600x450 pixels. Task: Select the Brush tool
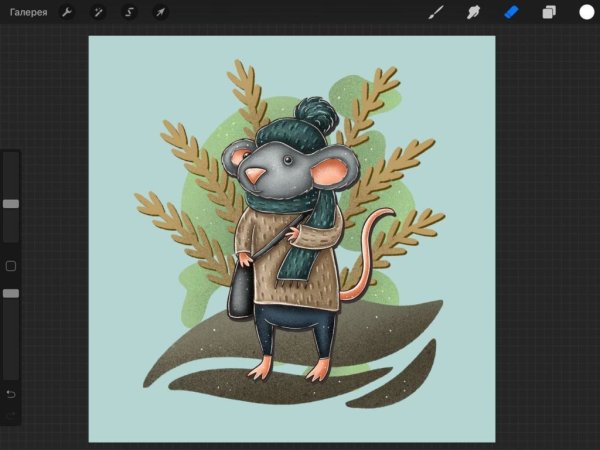click(x=435, y=13)
